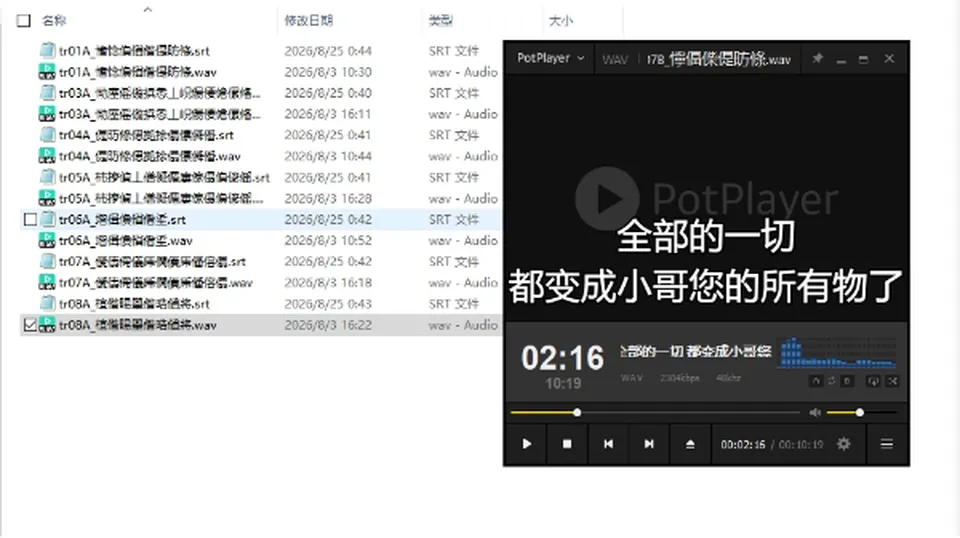
Task: Click the WAV icon of tr05A .wav file
Action: (x=47, y=198)
